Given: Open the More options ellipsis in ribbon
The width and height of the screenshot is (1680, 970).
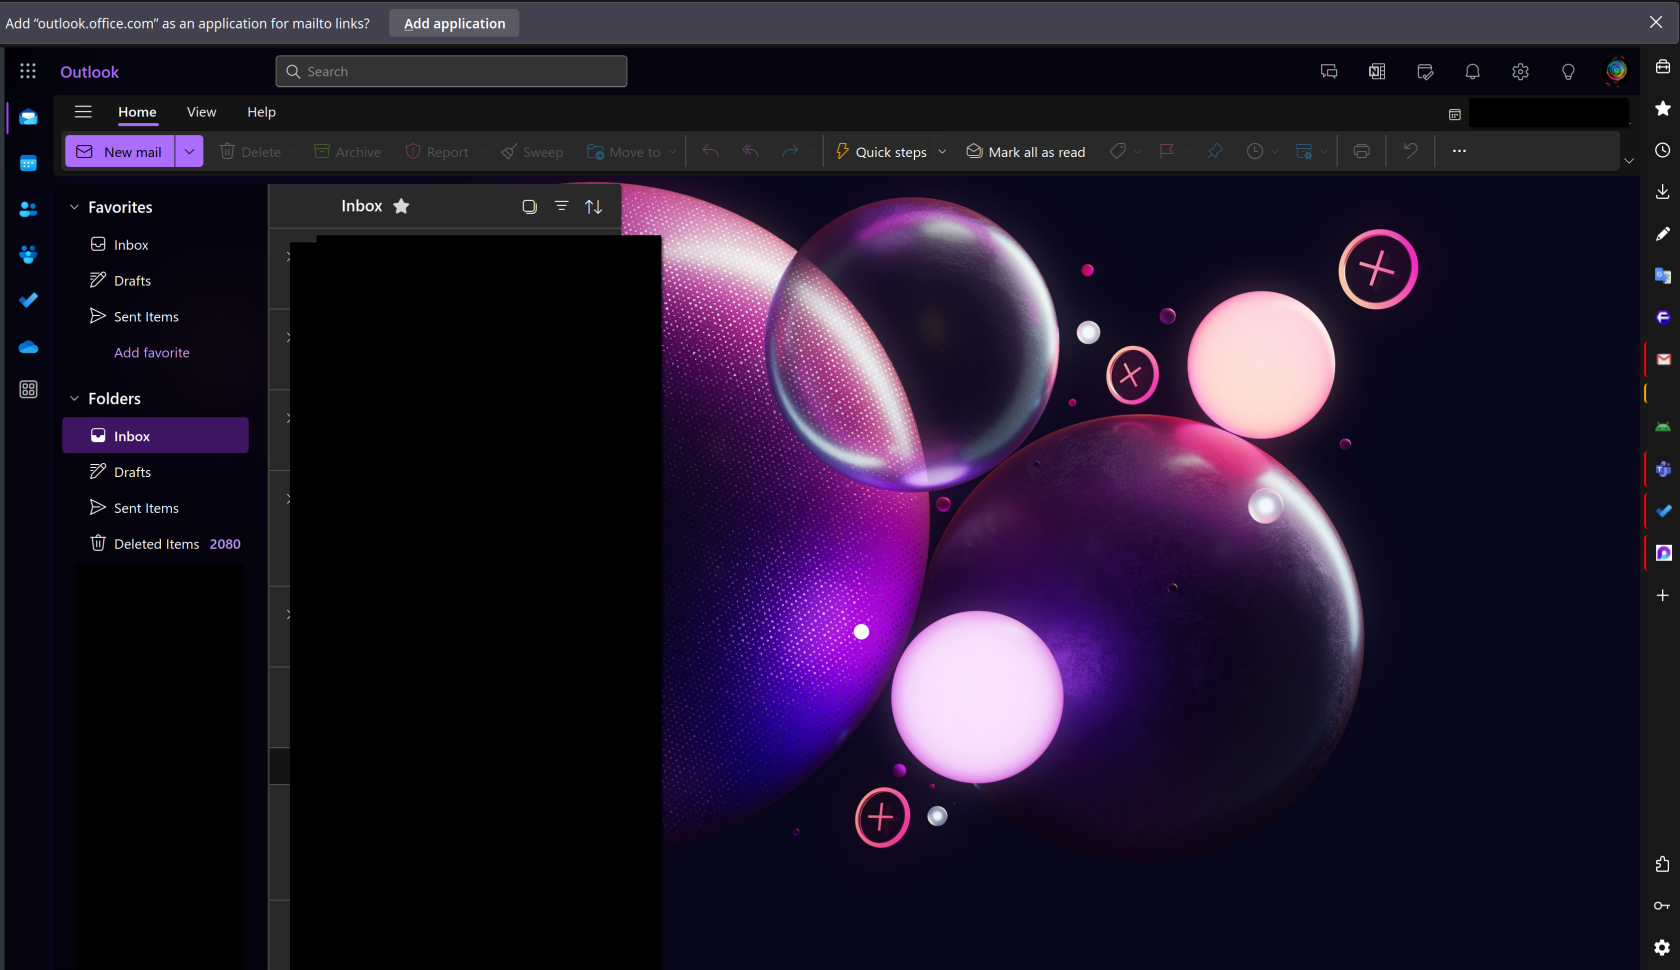Looking at the screenshot, I should point(1459,151).
